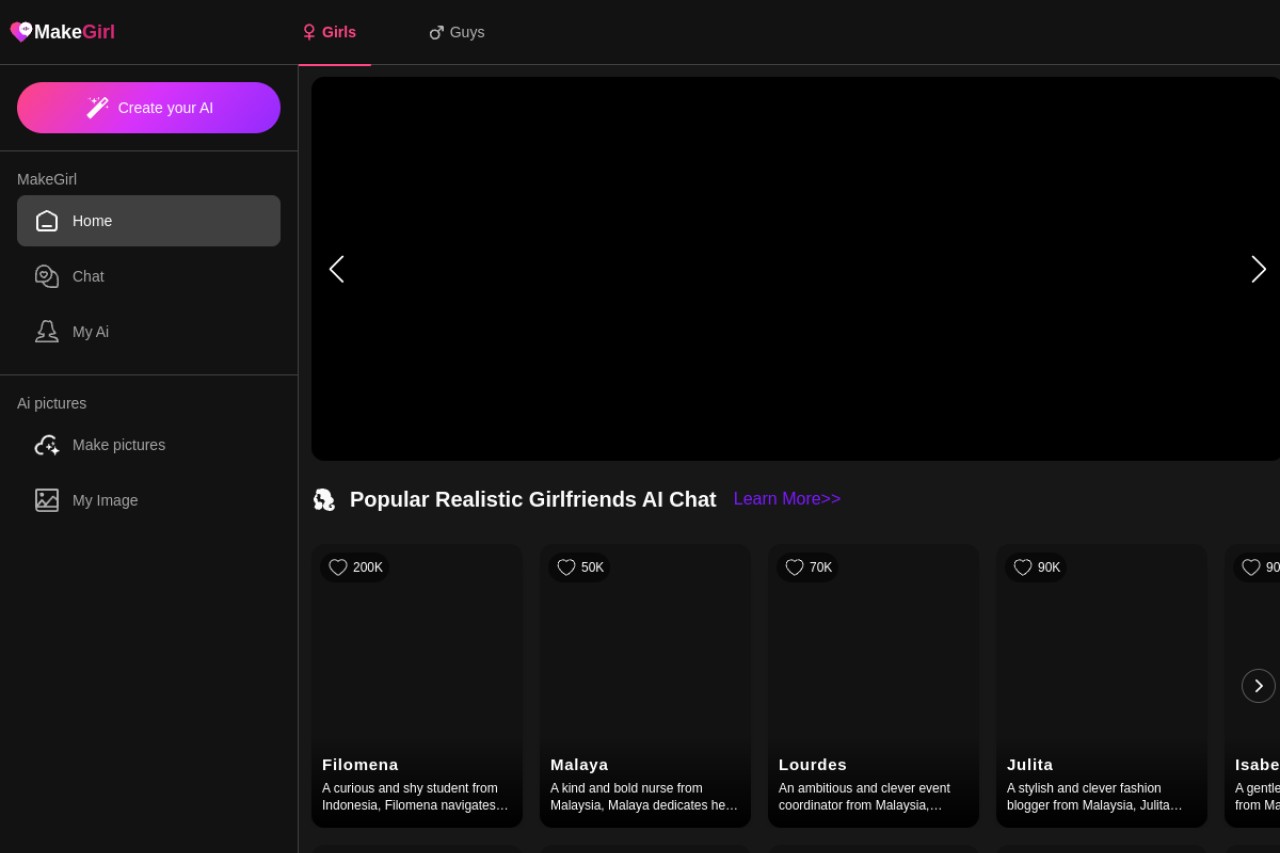Open Julita's profile card
Viewport: 1280px width, 853px height.
point(1101,686)
